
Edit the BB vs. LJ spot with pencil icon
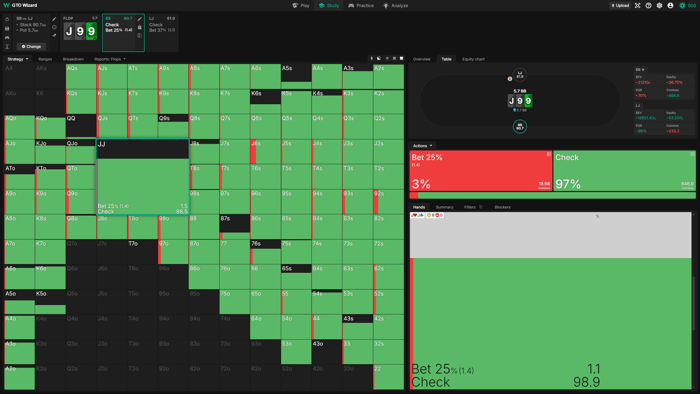(x=54, y=19)
